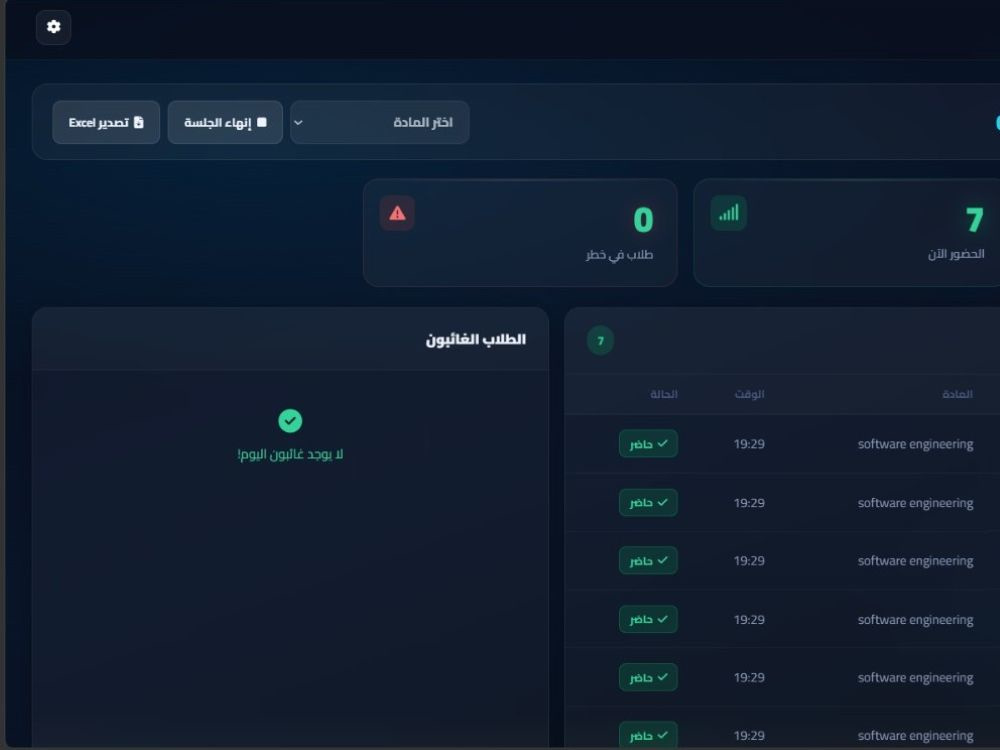1000x750 pixels.
Task: Click the الحضور الآن label
Action: (956, 254)
